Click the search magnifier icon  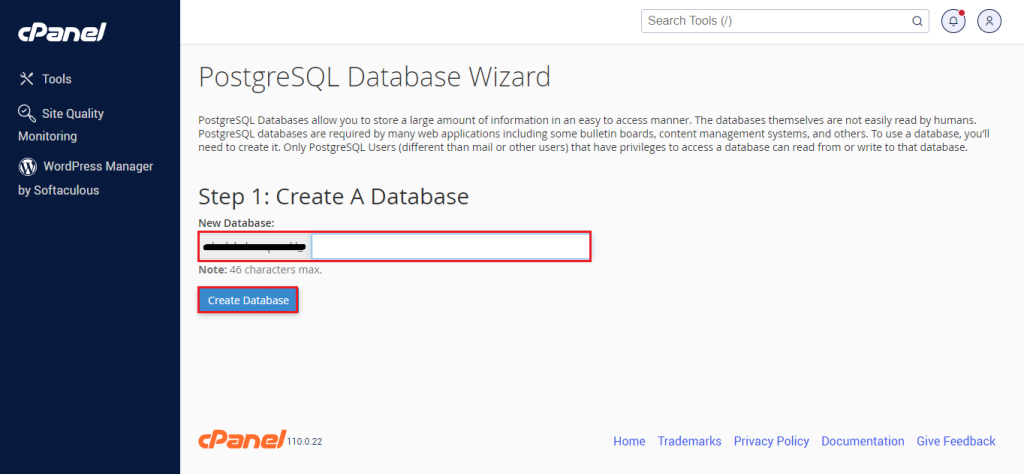(917, 21)
